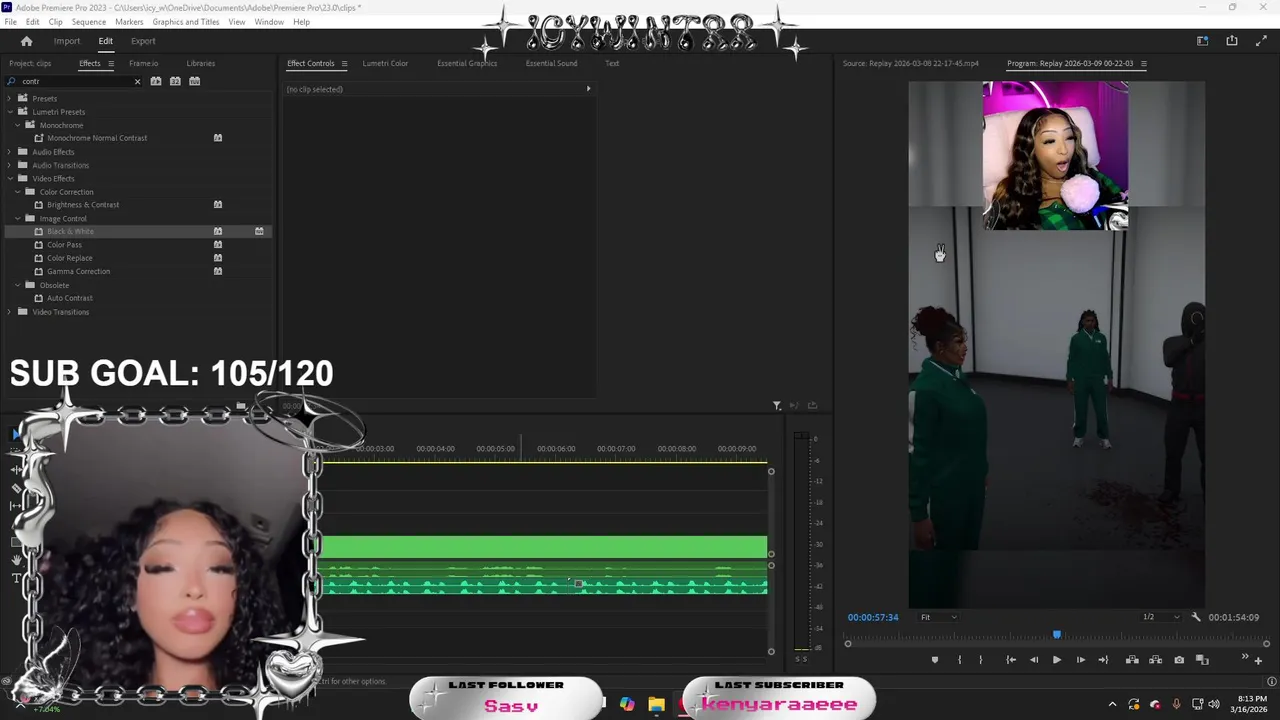The height and width of the screenshot is (720, 1280).
Task: Switch to the Source: Replay monitor tab
Action: pyautogui.click(x=910, y=63)
